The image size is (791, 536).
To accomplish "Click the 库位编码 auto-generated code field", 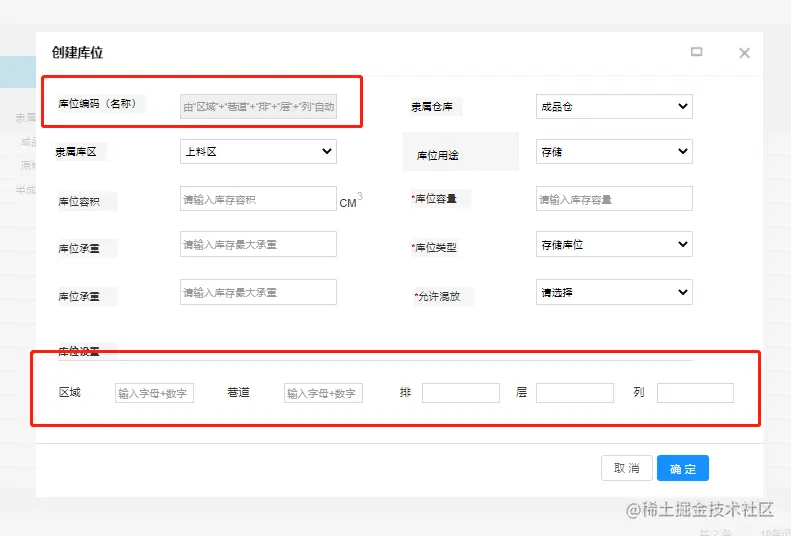I will [258, 106].
